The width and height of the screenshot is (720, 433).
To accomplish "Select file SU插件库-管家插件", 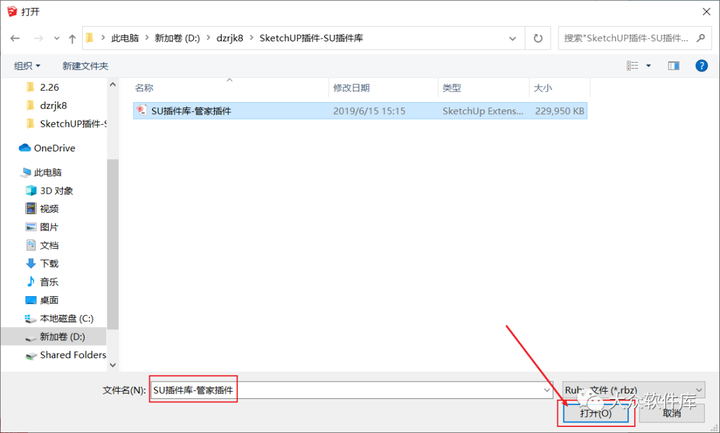I will pyautogui.click(x=360, y=111).
